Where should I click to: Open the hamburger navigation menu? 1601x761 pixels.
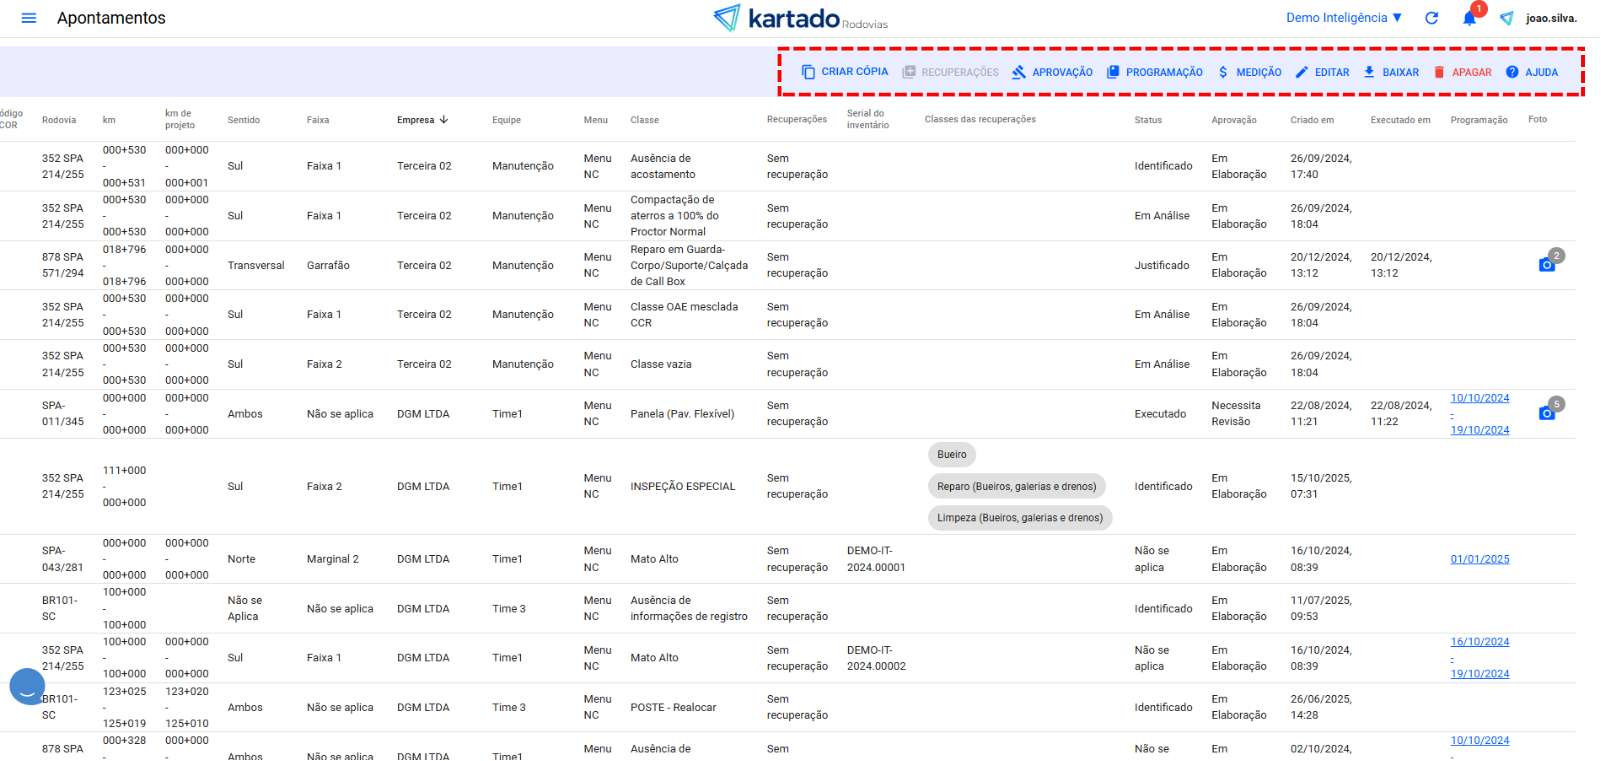pos(29,18)
